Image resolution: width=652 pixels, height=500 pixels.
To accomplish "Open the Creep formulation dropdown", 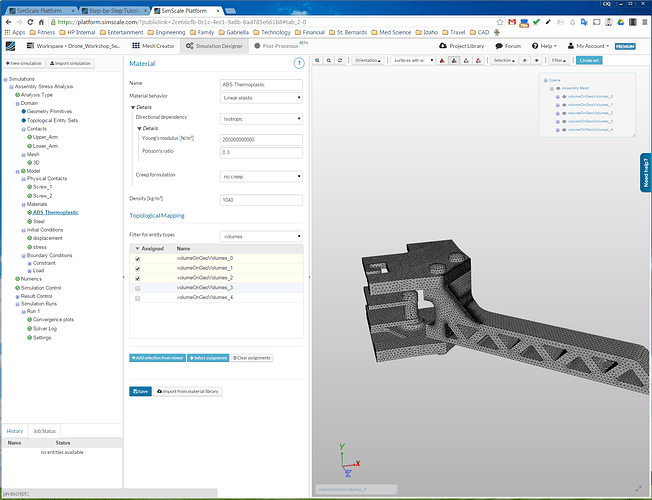I will 260,176.
